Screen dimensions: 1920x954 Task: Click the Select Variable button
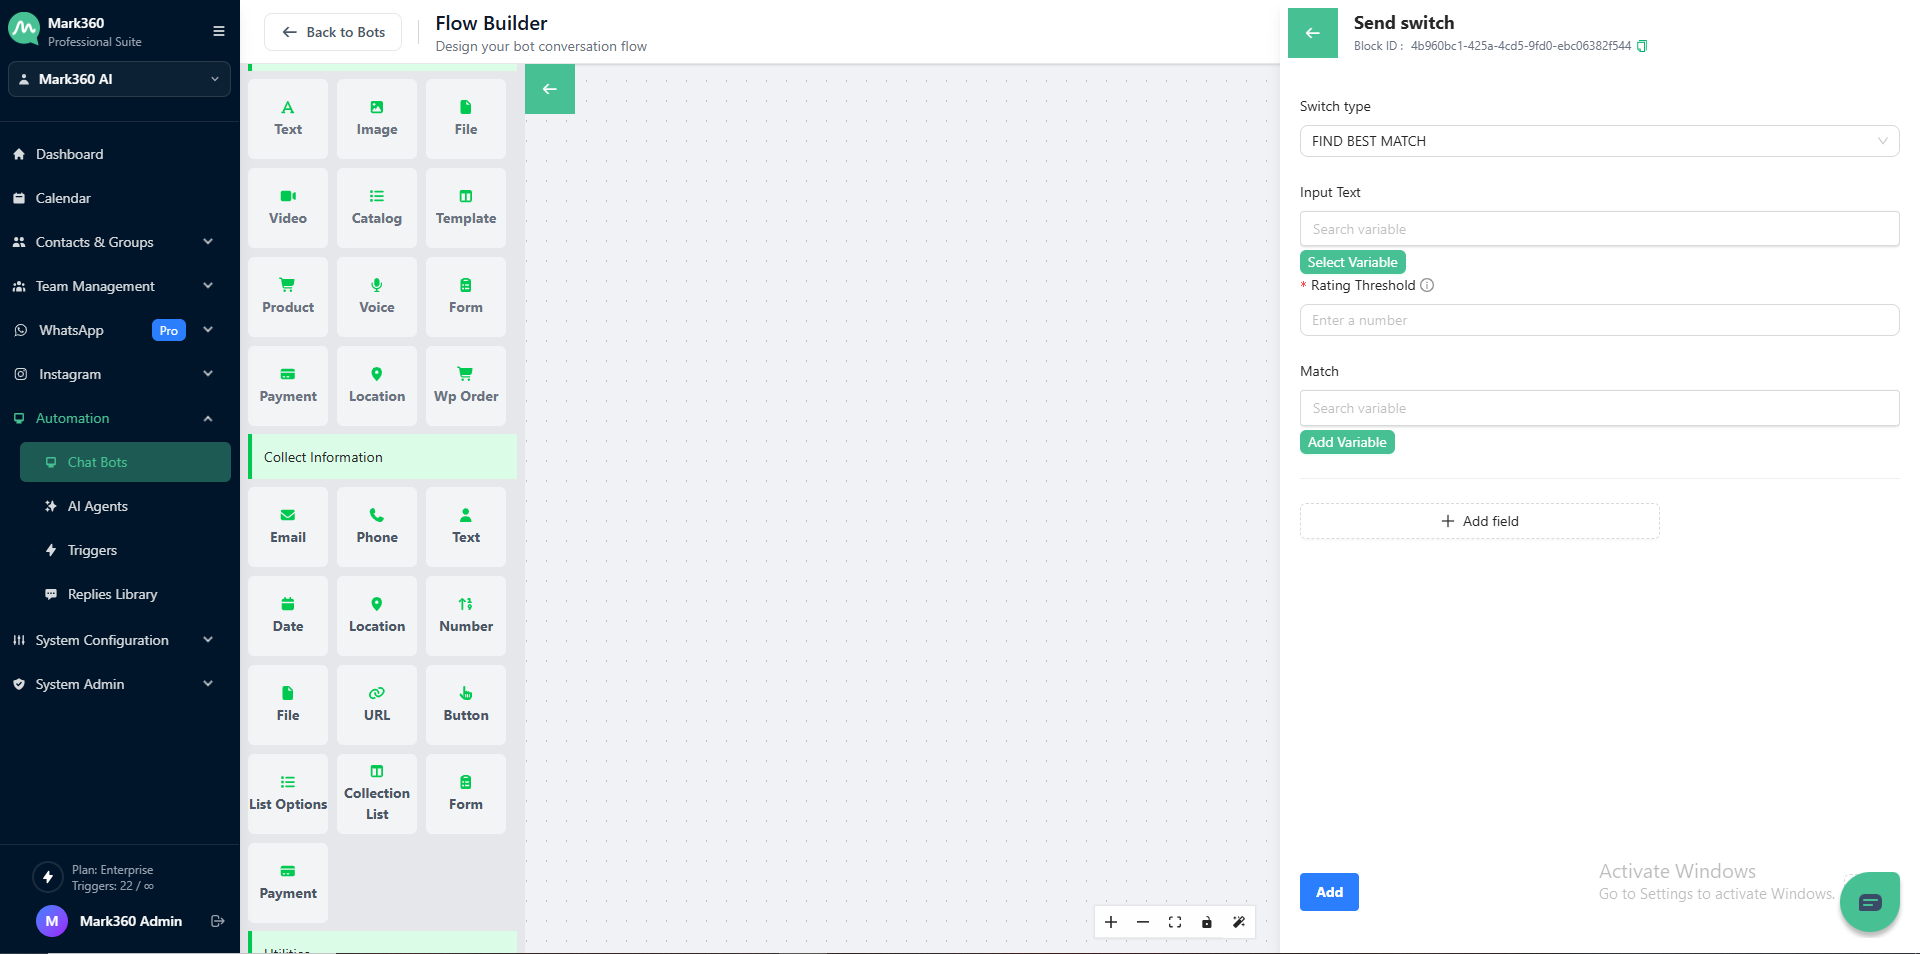point(1352,261)
